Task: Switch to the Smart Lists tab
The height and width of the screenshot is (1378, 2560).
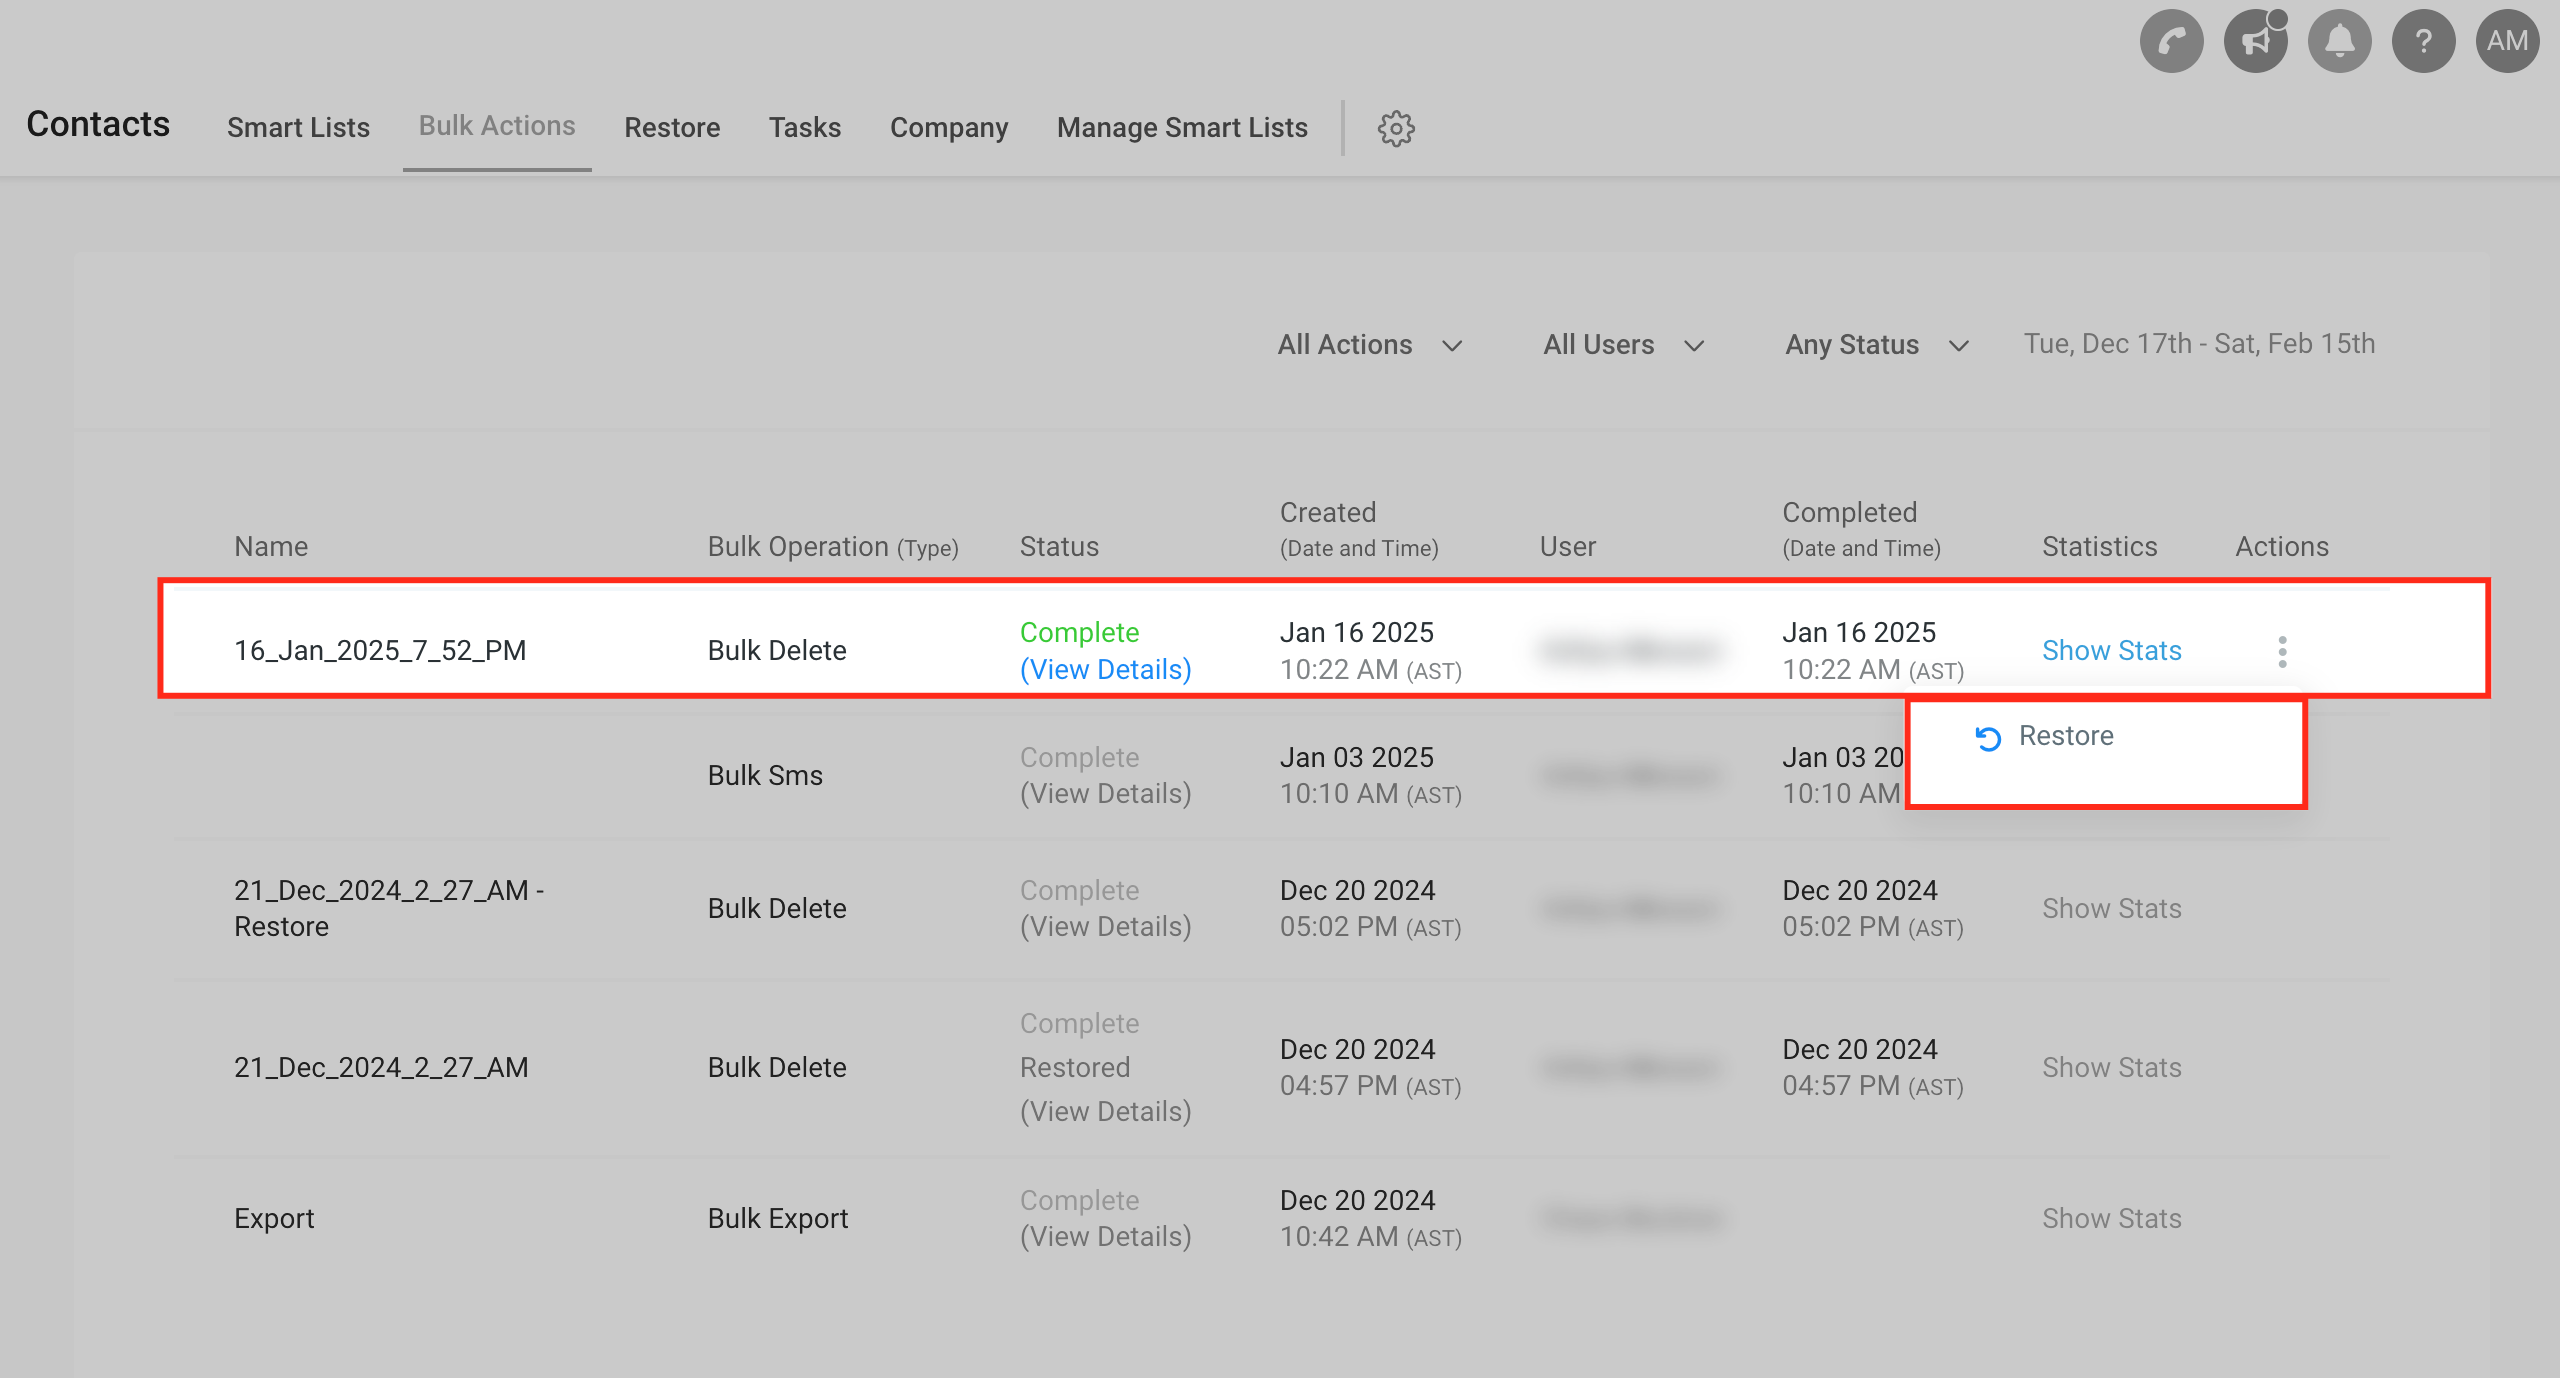Action: [x=298, y=128]
